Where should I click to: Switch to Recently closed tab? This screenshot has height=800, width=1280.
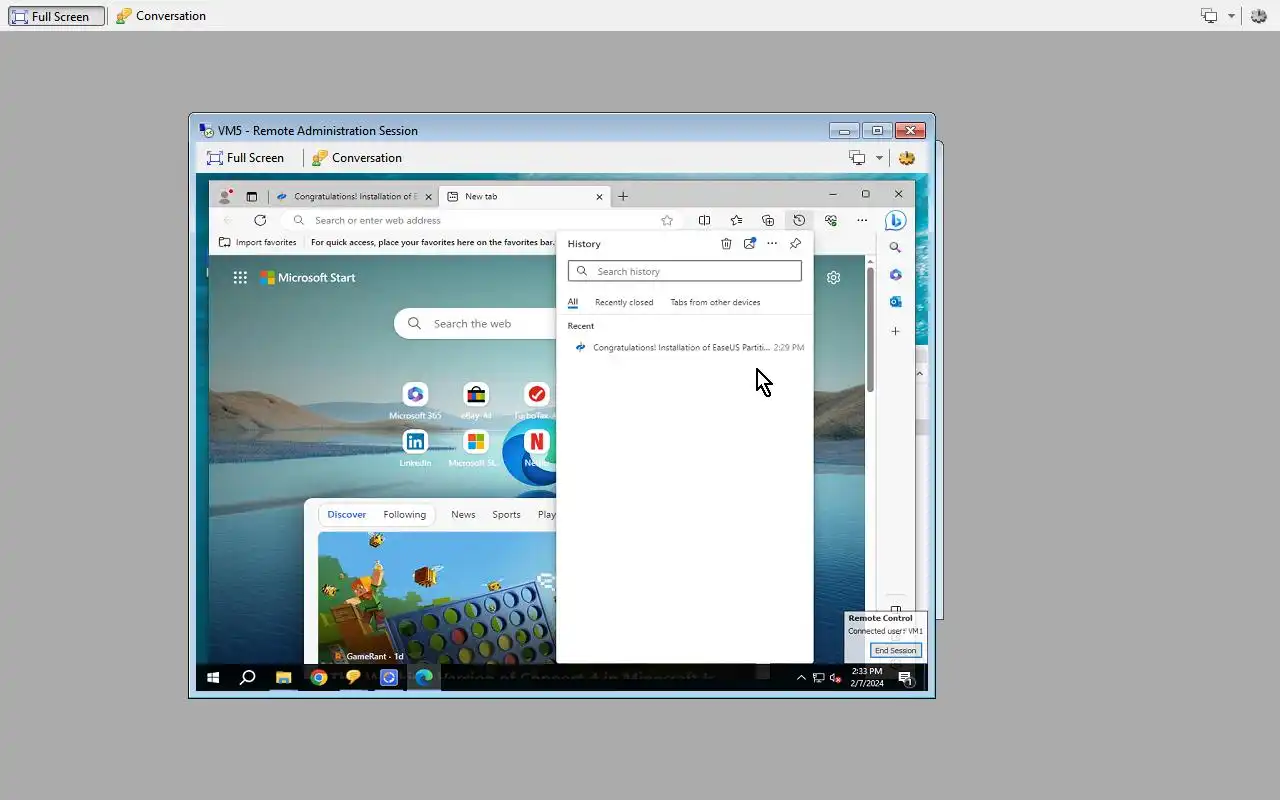click(624, 302)
